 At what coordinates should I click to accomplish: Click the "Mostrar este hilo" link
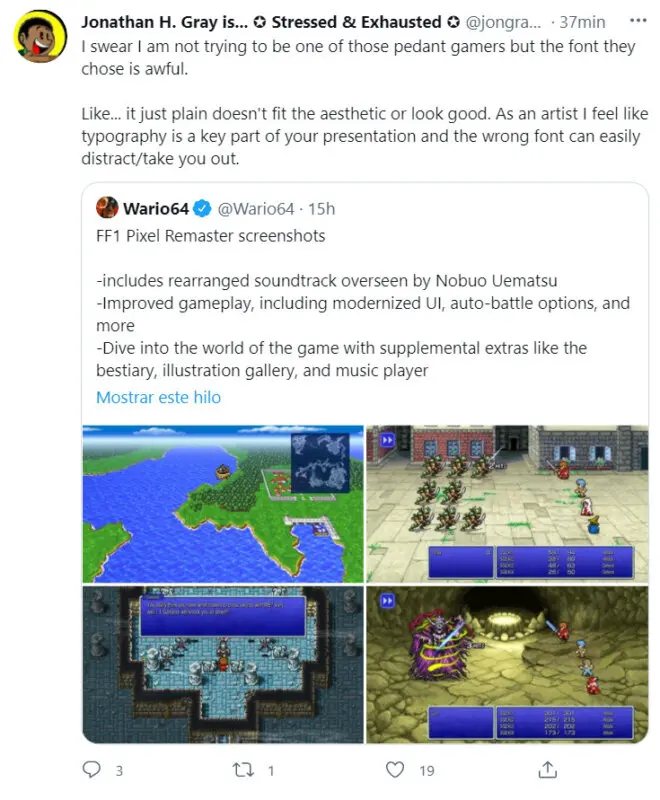coord(159,397)
